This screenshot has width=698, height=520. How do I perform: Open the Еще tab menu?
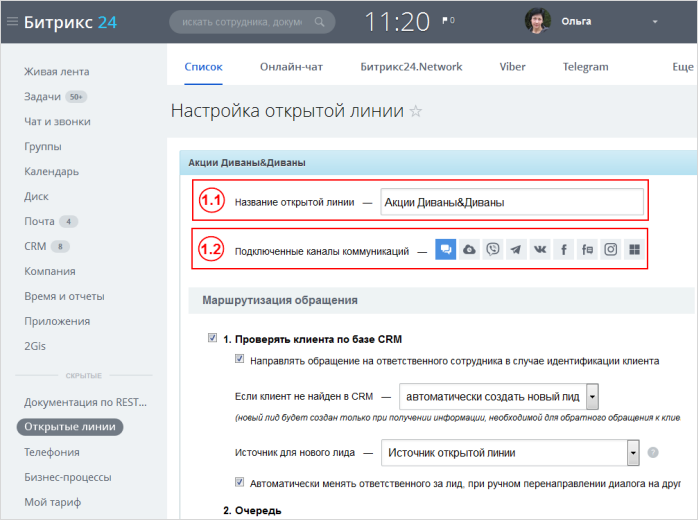point(683,67)
